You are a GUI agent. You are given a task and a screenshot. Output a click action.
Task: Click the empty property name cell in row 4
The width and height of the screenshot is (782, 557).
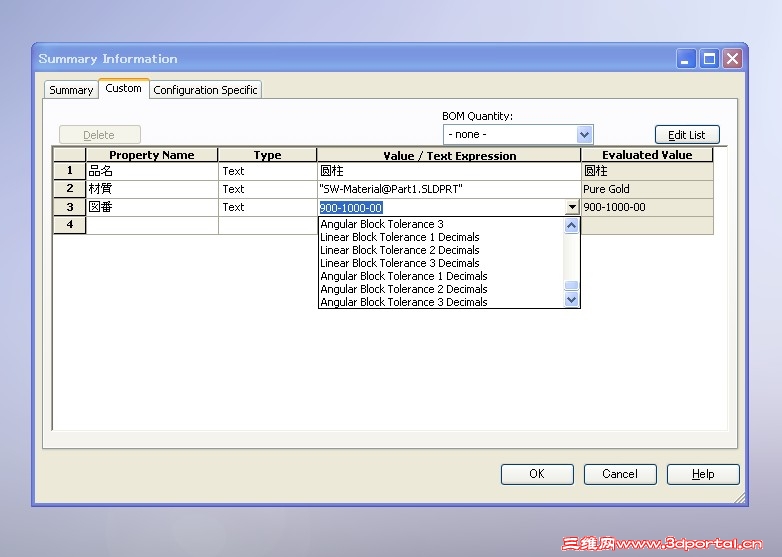coord(152,225)
